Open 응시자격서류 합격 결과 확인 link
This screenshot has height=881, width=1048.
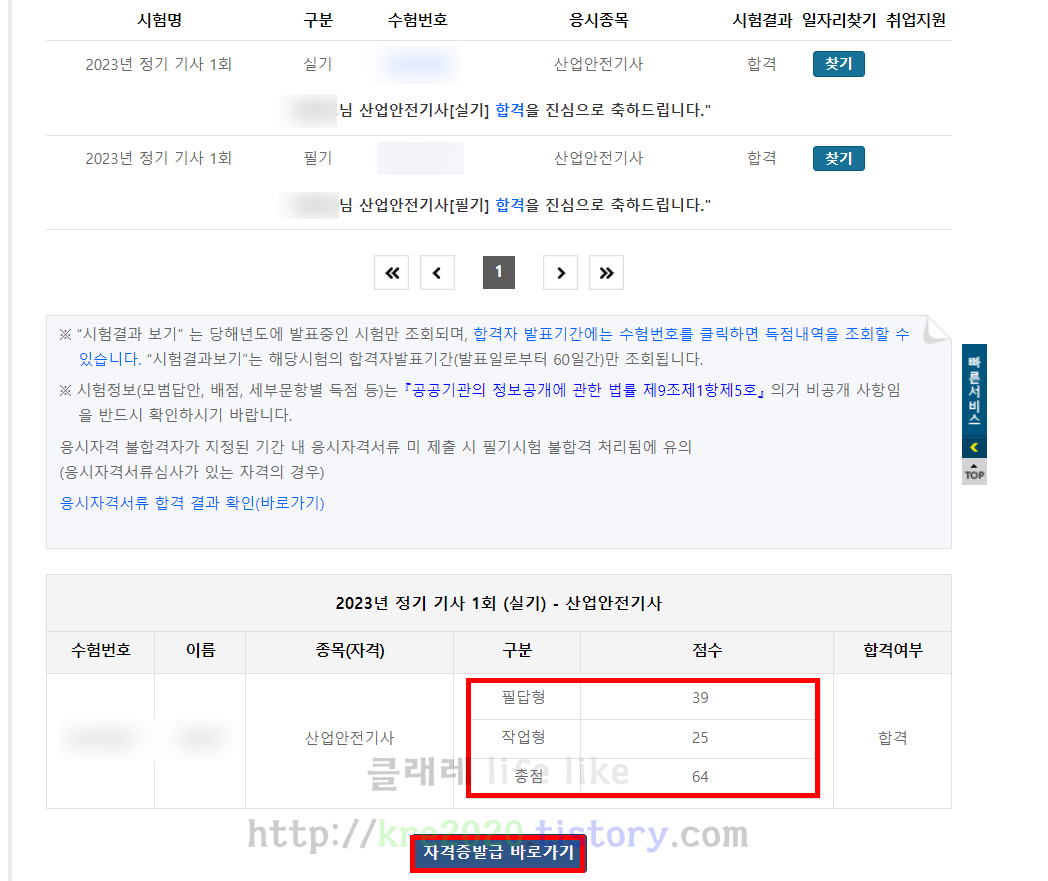[192, 503]
